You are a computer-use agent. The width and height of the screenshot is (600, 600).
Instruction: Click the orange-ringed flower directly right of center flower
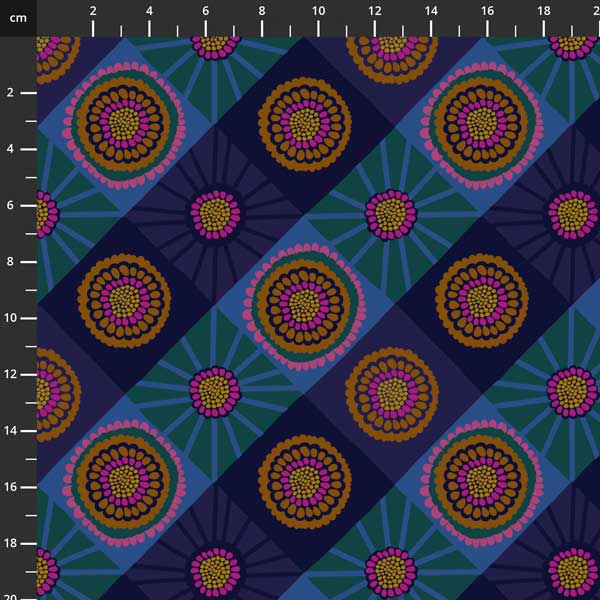pos(482,300)
